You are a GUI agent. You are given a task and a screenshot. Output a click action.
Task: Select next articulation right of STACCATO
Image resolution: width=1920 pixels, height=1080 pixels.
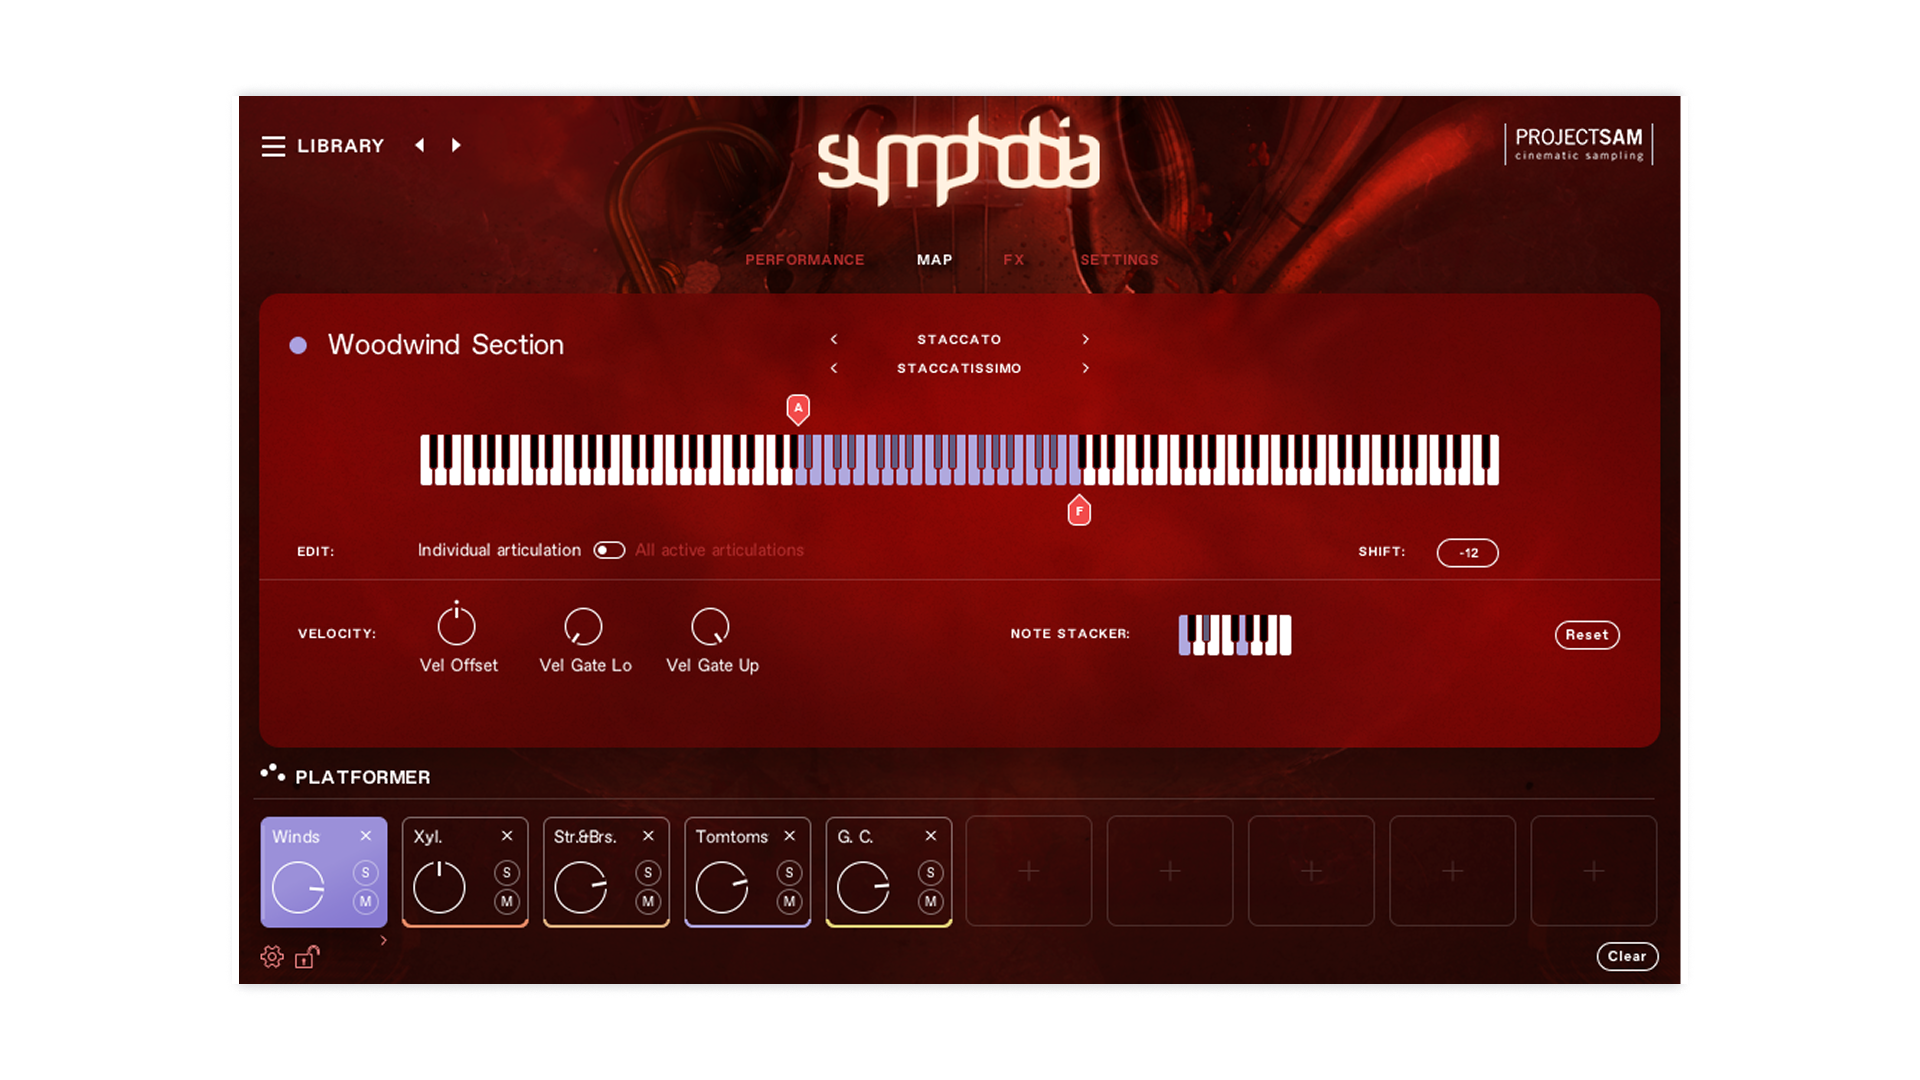point(1086,340)
